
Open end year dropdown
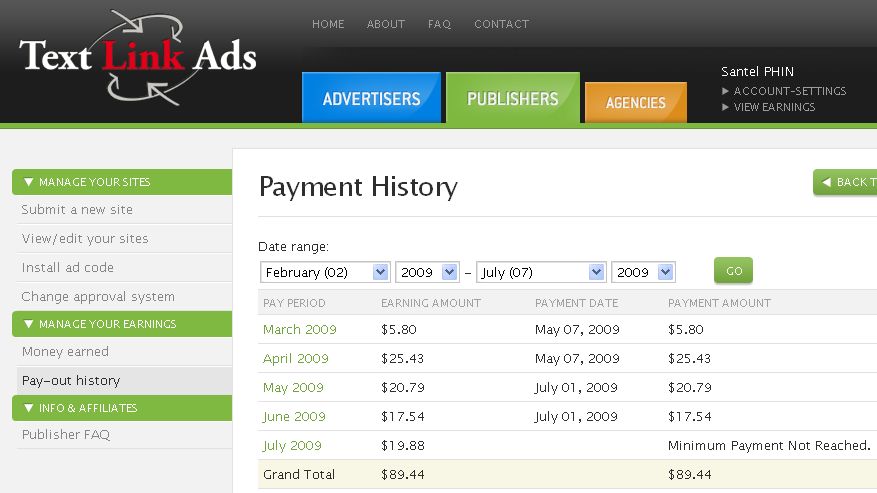click(x=643, y=272)
